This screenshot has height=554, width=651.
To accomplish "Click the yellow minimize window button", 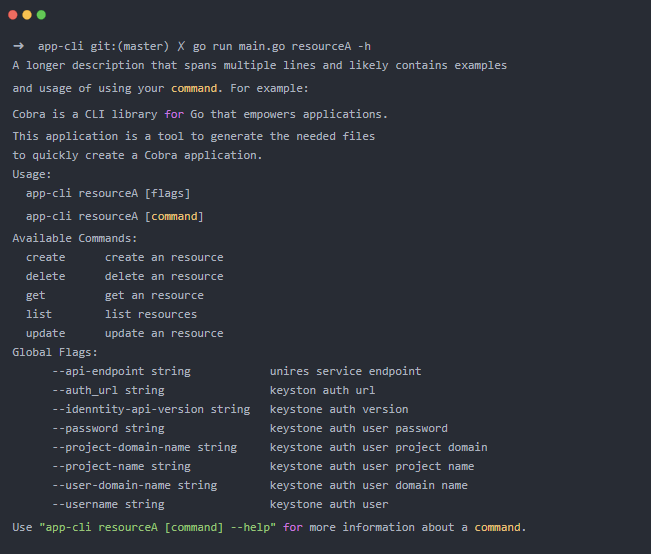I will click(x=27, y=15).
